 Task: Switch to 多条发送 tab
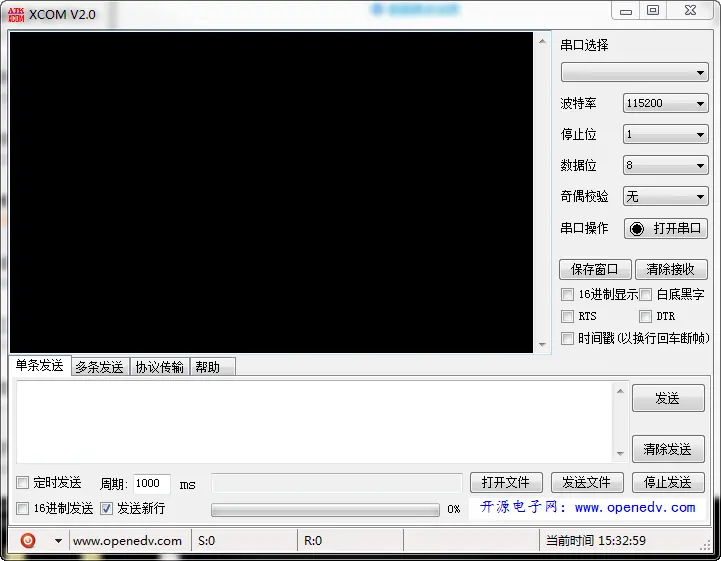coord(100,367)
